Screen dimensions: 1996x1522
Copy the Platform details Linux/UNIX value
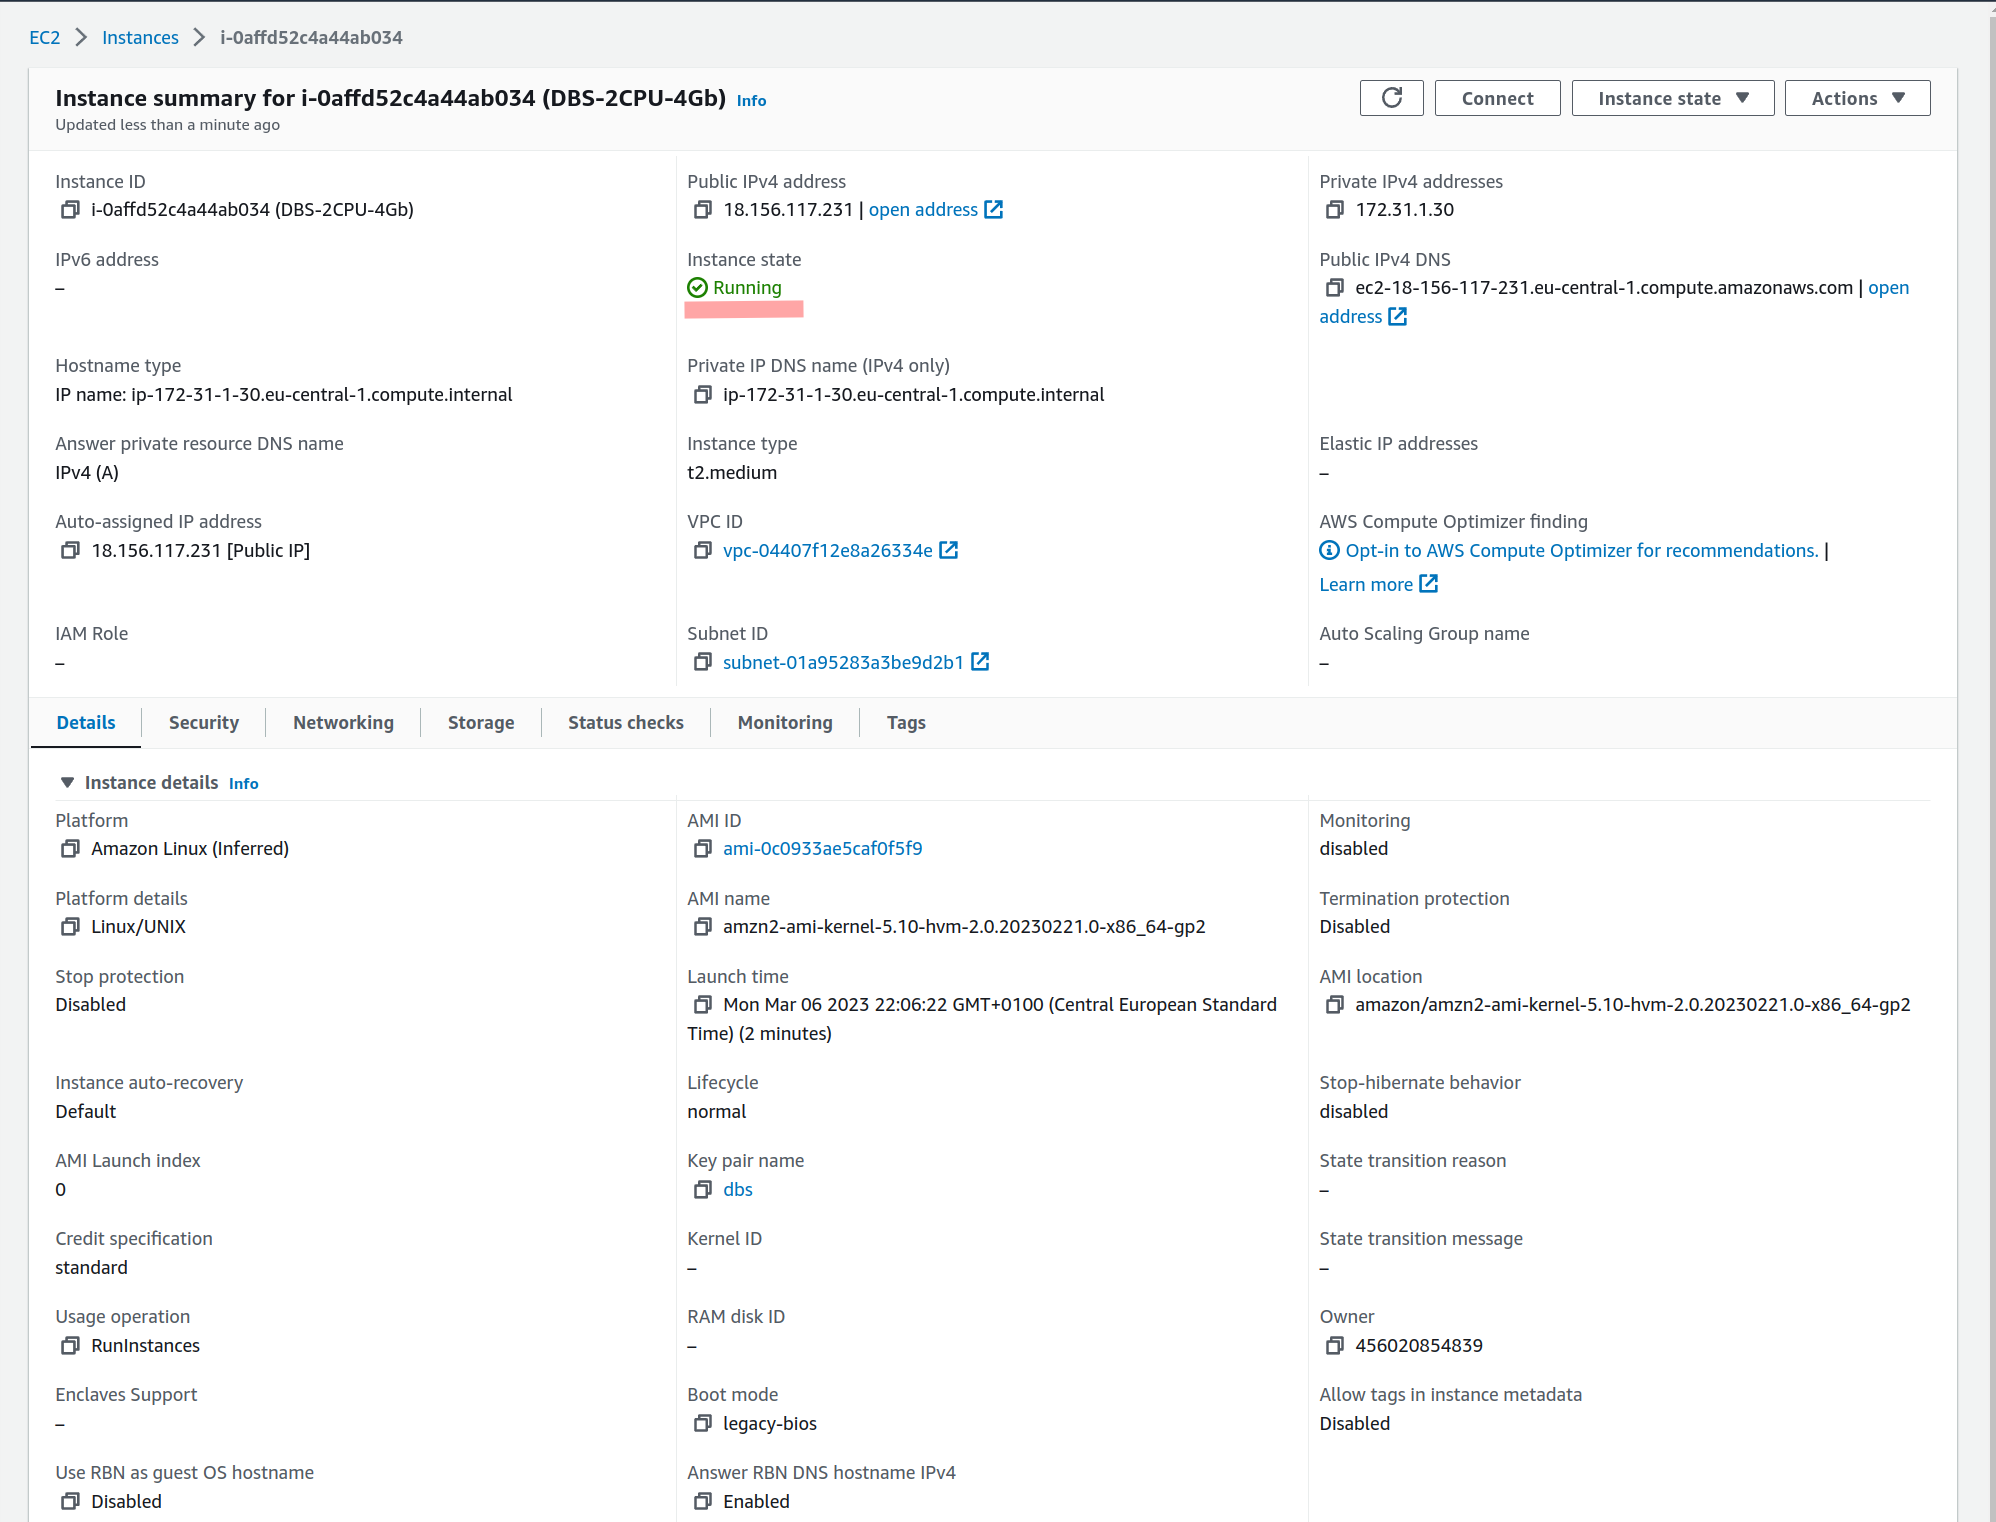coord(70,927)
